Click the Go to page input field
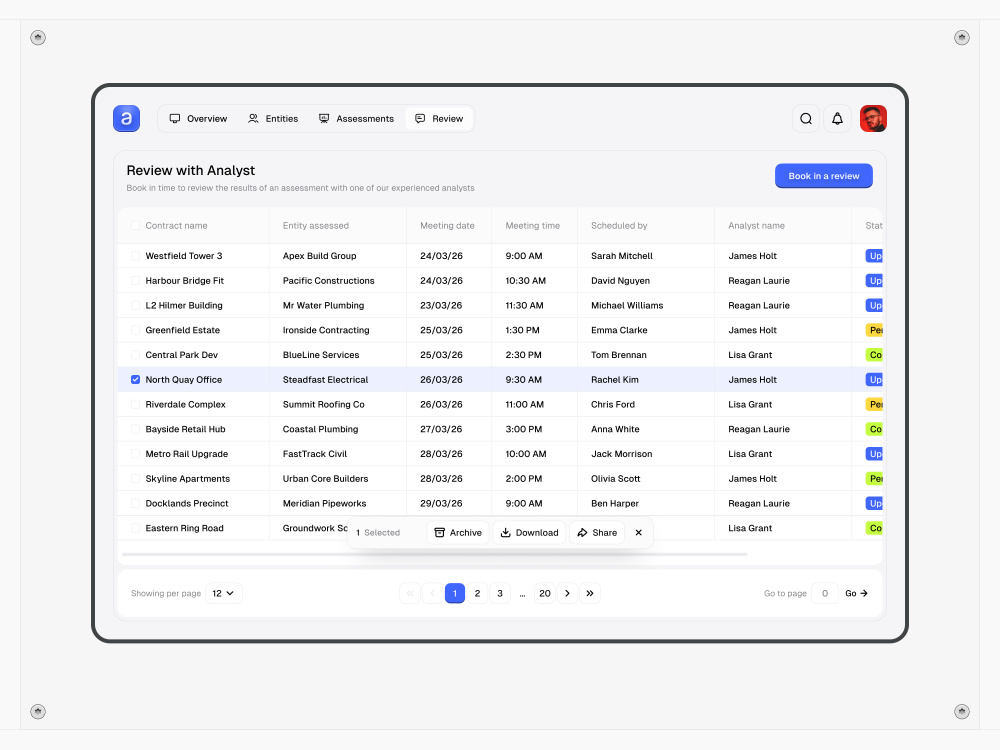The width and height of the screenshot is (1000, 750). [x=825, y=593]
